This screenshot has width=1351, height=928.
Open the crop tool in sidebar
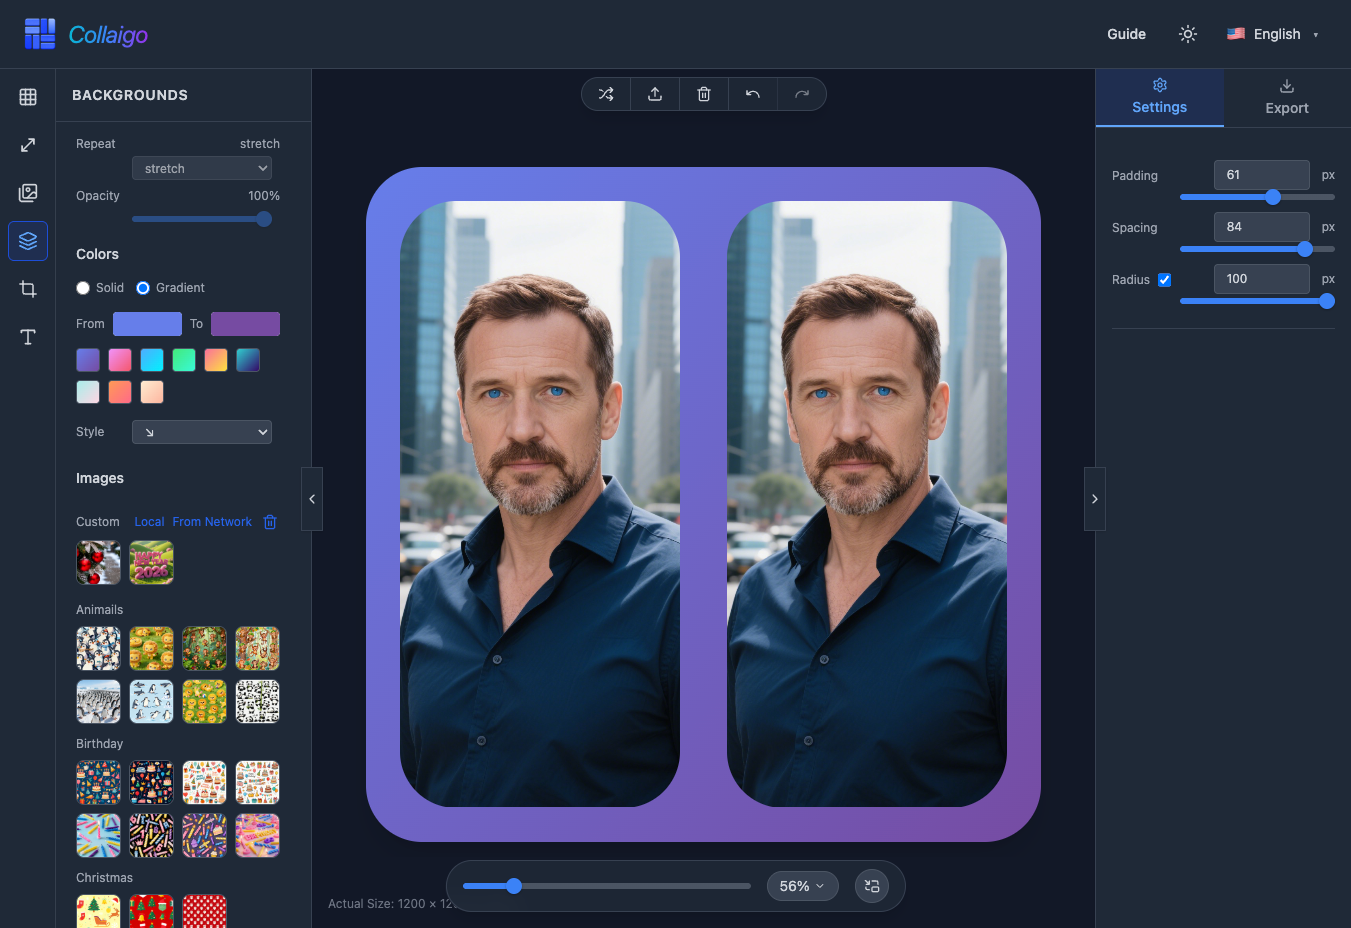click(x=28, y=289)
